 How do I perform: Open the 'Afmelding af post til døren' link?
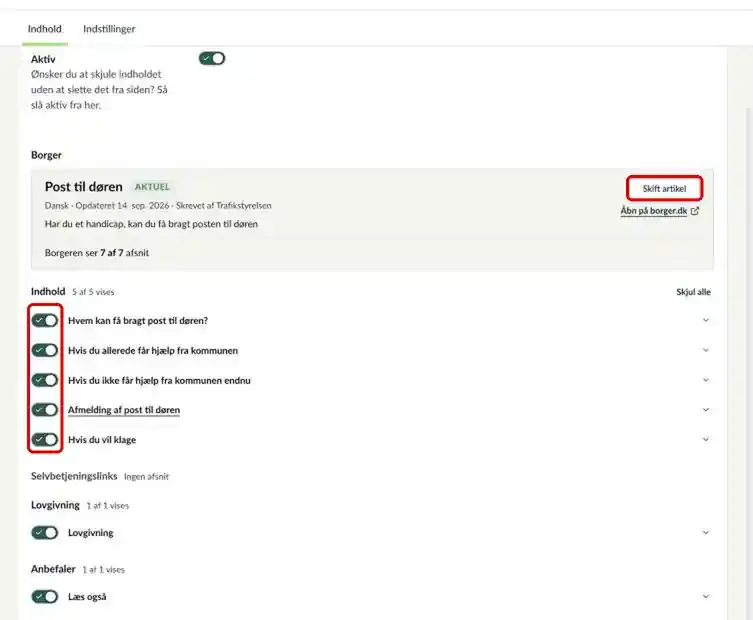click(124, 410)
